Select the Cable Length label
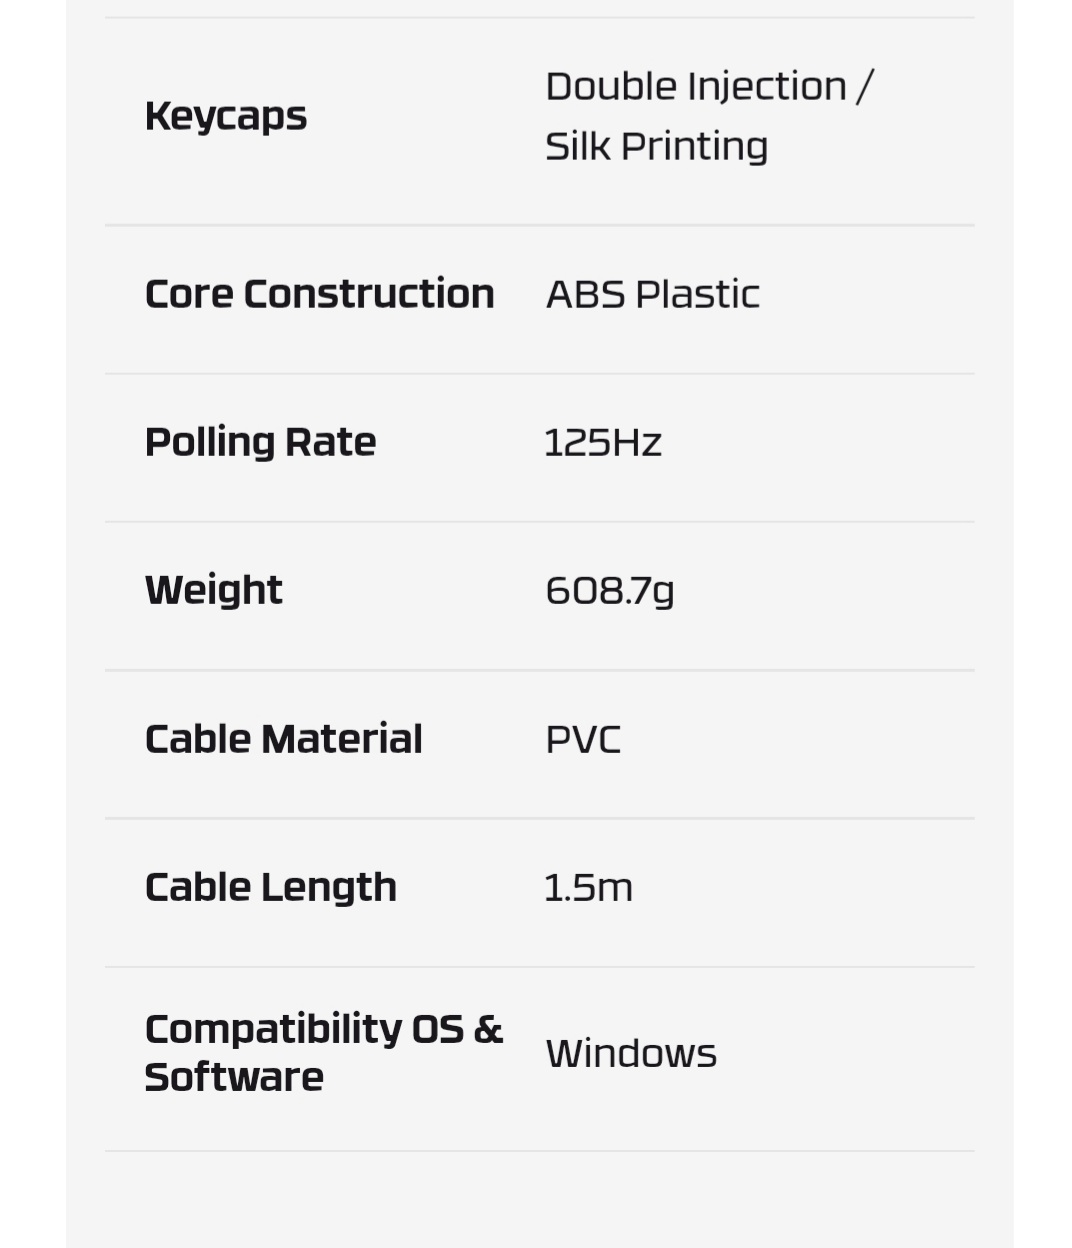This screenshot has height=1248, width=1072. [271, 887]
